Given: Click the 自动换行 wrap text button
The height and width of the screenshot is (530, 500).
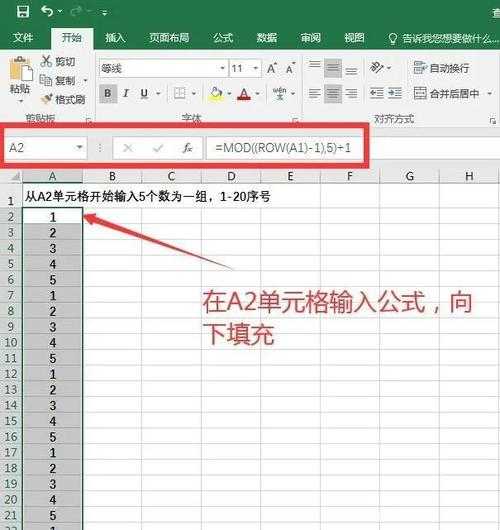Looking at the screenshot, I should 442,68.
